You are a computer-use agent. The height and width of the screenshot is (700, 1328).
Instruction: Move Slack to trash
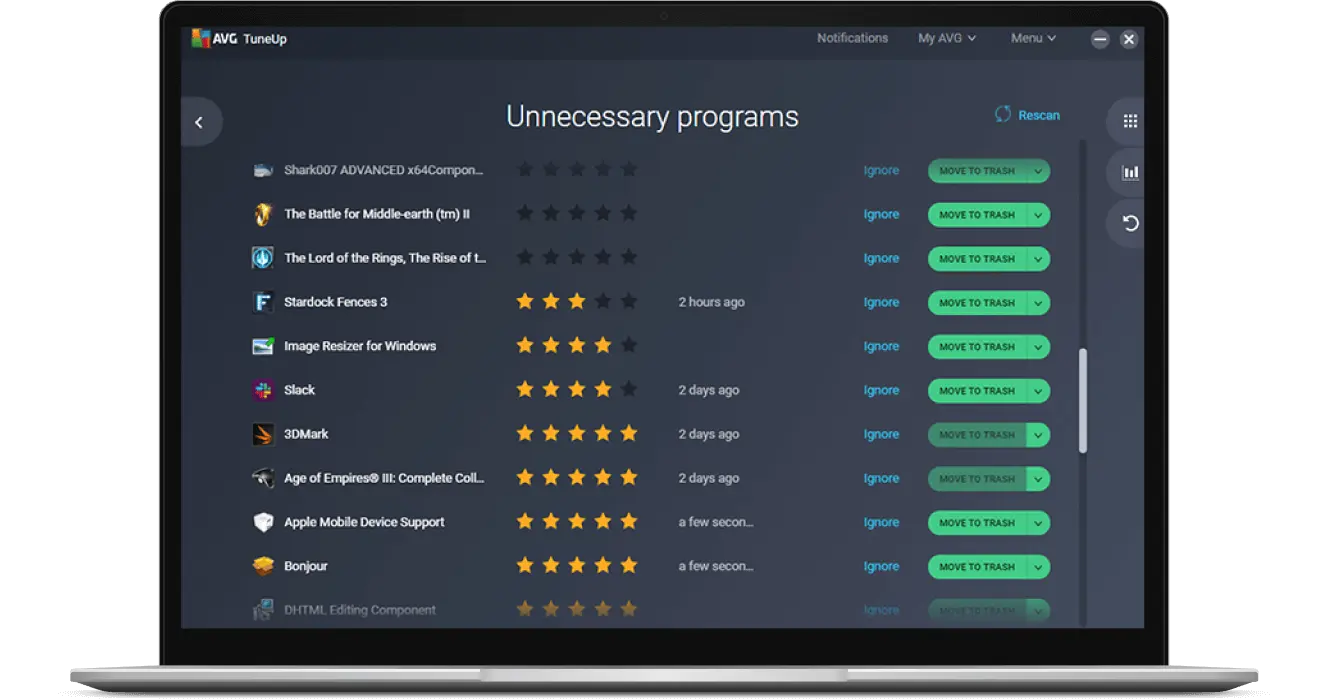[977, 391]
